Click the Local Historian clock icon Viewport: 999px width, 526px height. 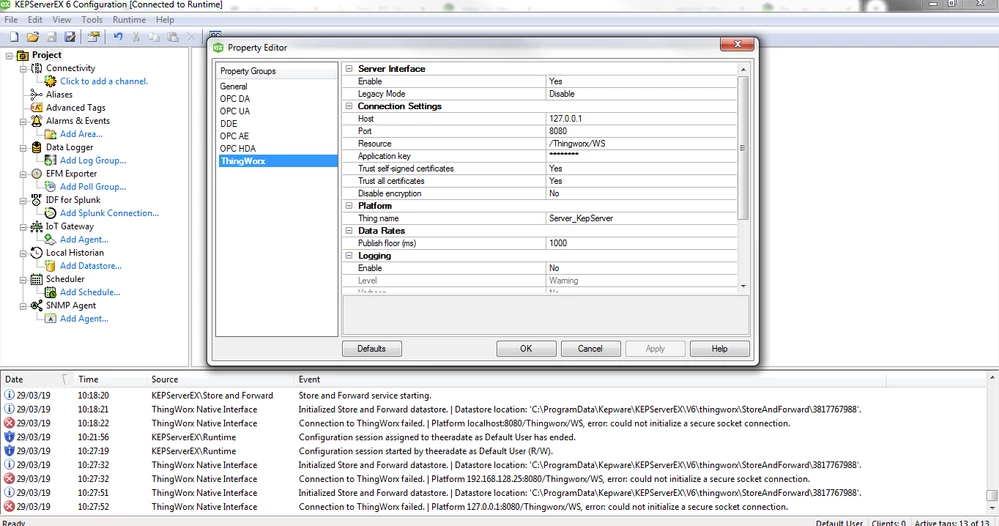pyautogui.click(x=36, y=253)
